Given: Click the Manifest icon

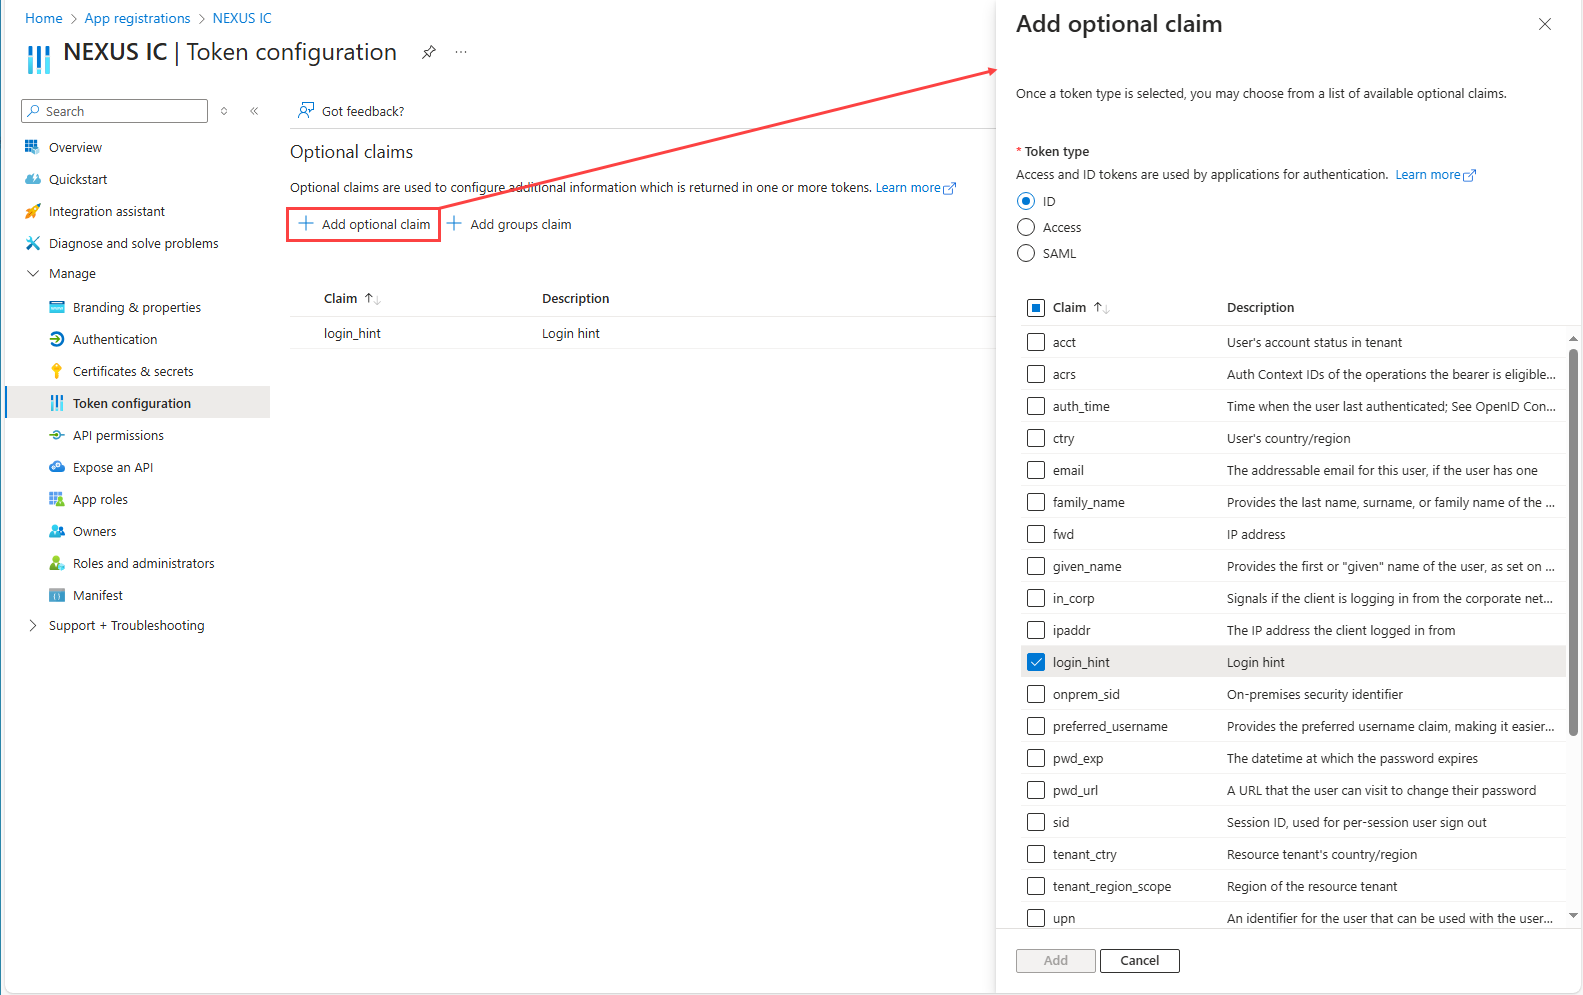Looking at the screenshot, I should [57, 595].
